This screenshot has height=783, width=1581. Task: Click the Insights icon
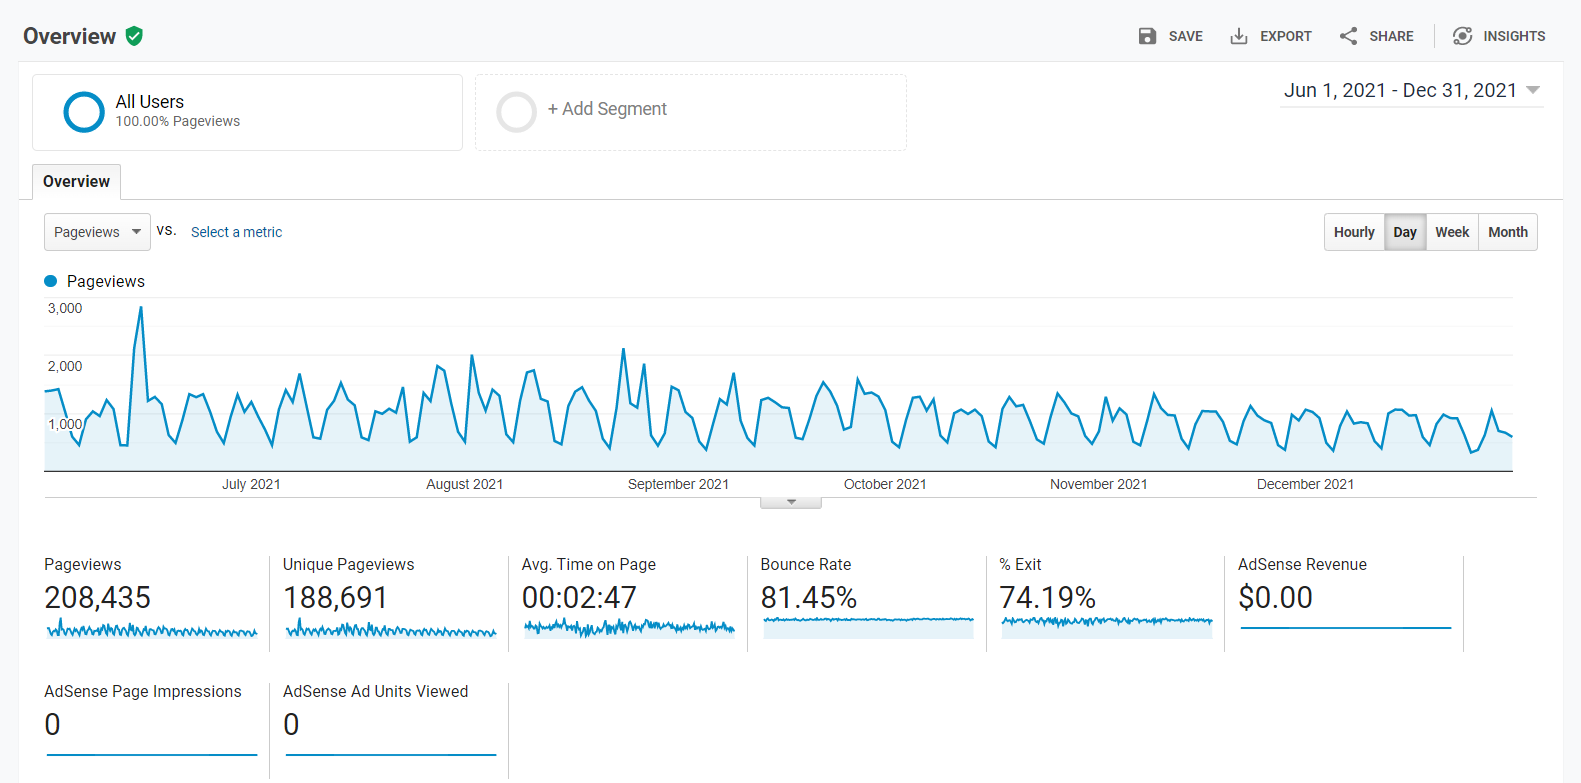(1462, 36)
